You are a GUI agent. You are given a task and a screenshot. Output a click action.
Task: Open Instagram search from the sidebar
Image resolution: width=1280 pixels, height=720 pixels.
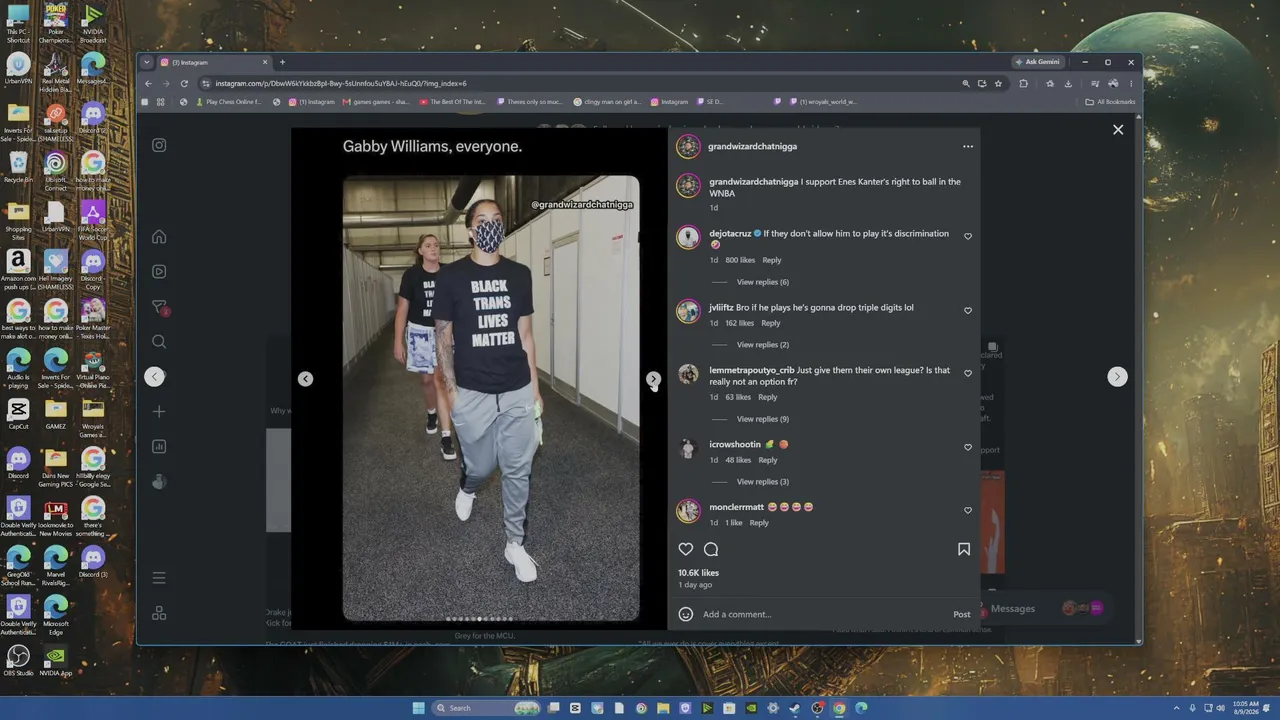coord(159,342)
